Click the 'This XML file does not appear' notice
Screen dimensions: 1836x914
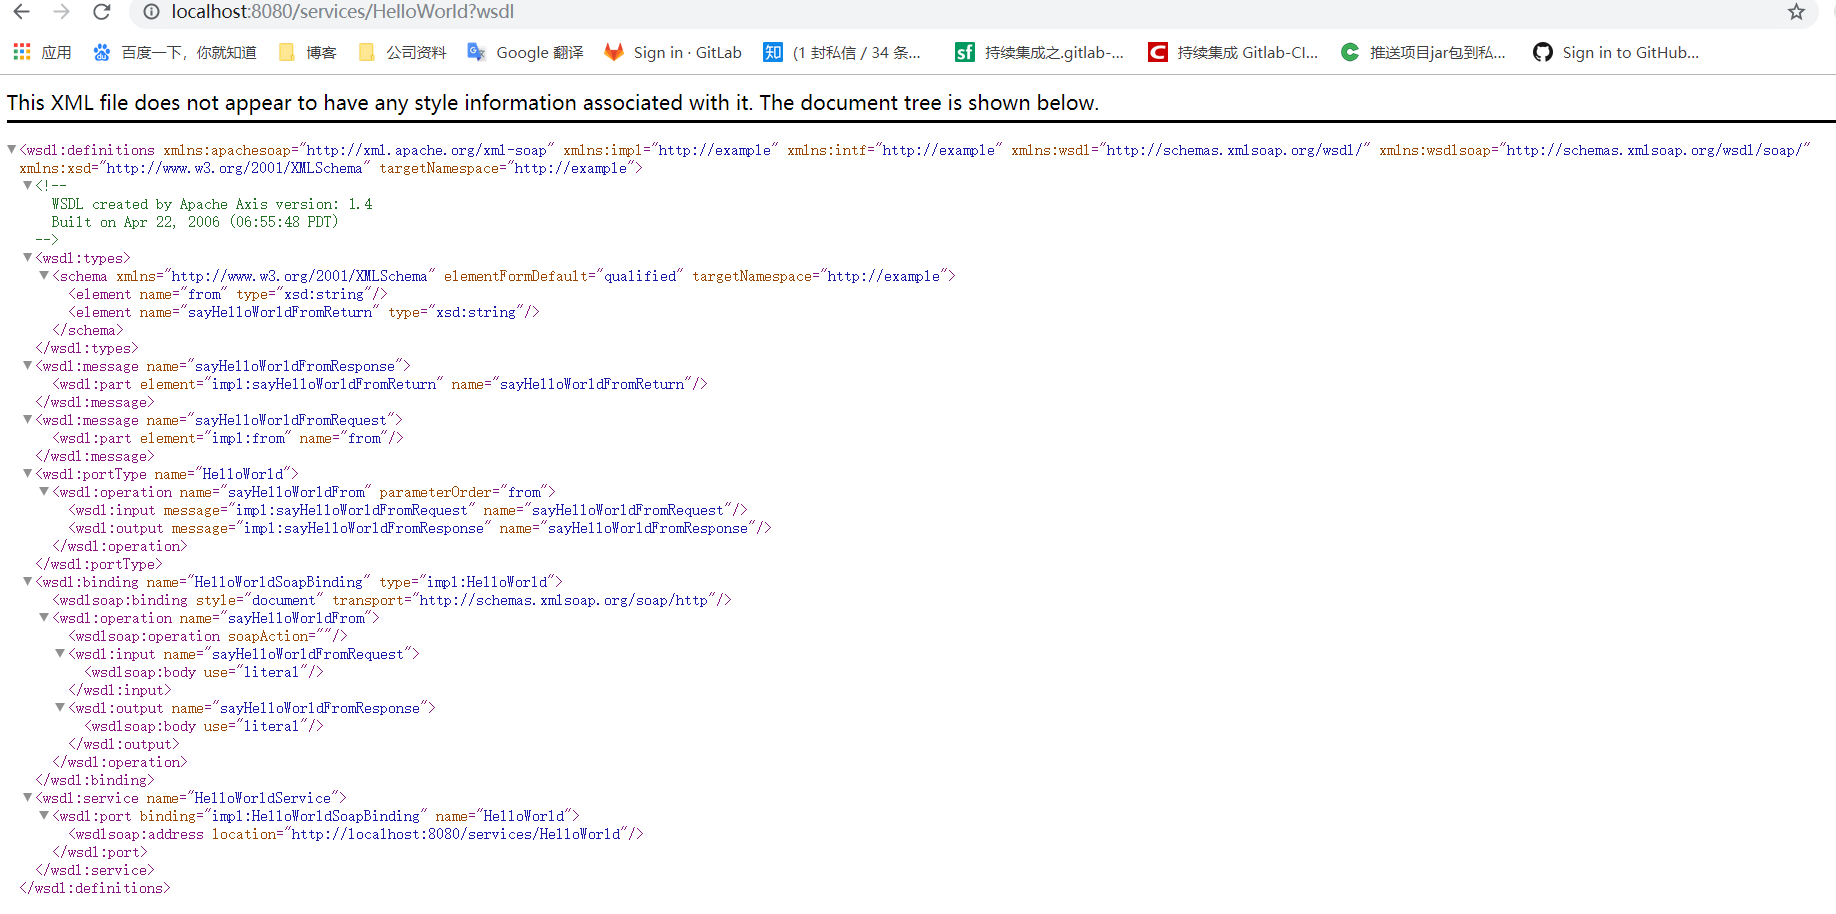[x=553, y=103]
